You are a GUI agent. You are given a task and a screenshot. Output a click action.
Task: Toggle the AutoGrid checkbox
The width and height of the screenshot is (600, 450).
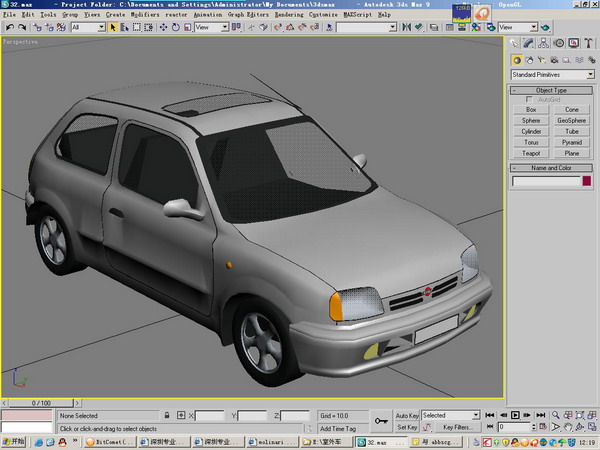tap(529, 100)
